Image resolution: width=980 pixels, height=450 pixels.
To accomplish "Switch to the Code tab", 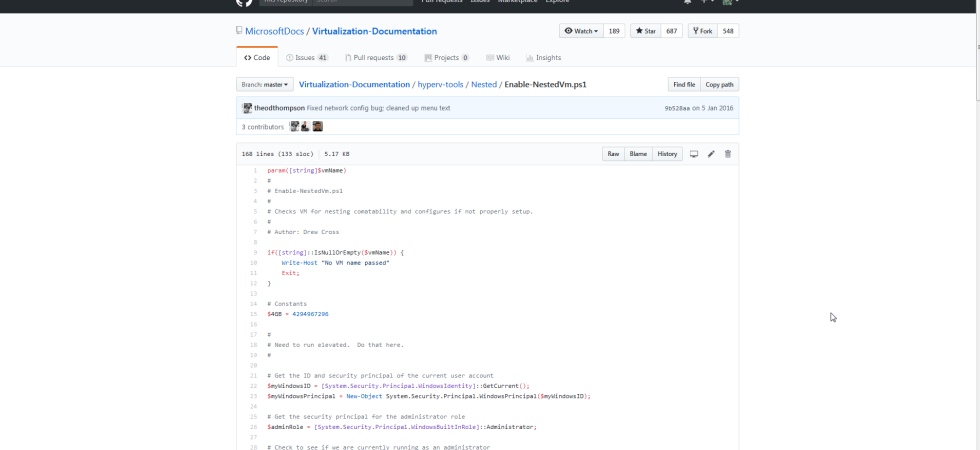I will (257, 58).
